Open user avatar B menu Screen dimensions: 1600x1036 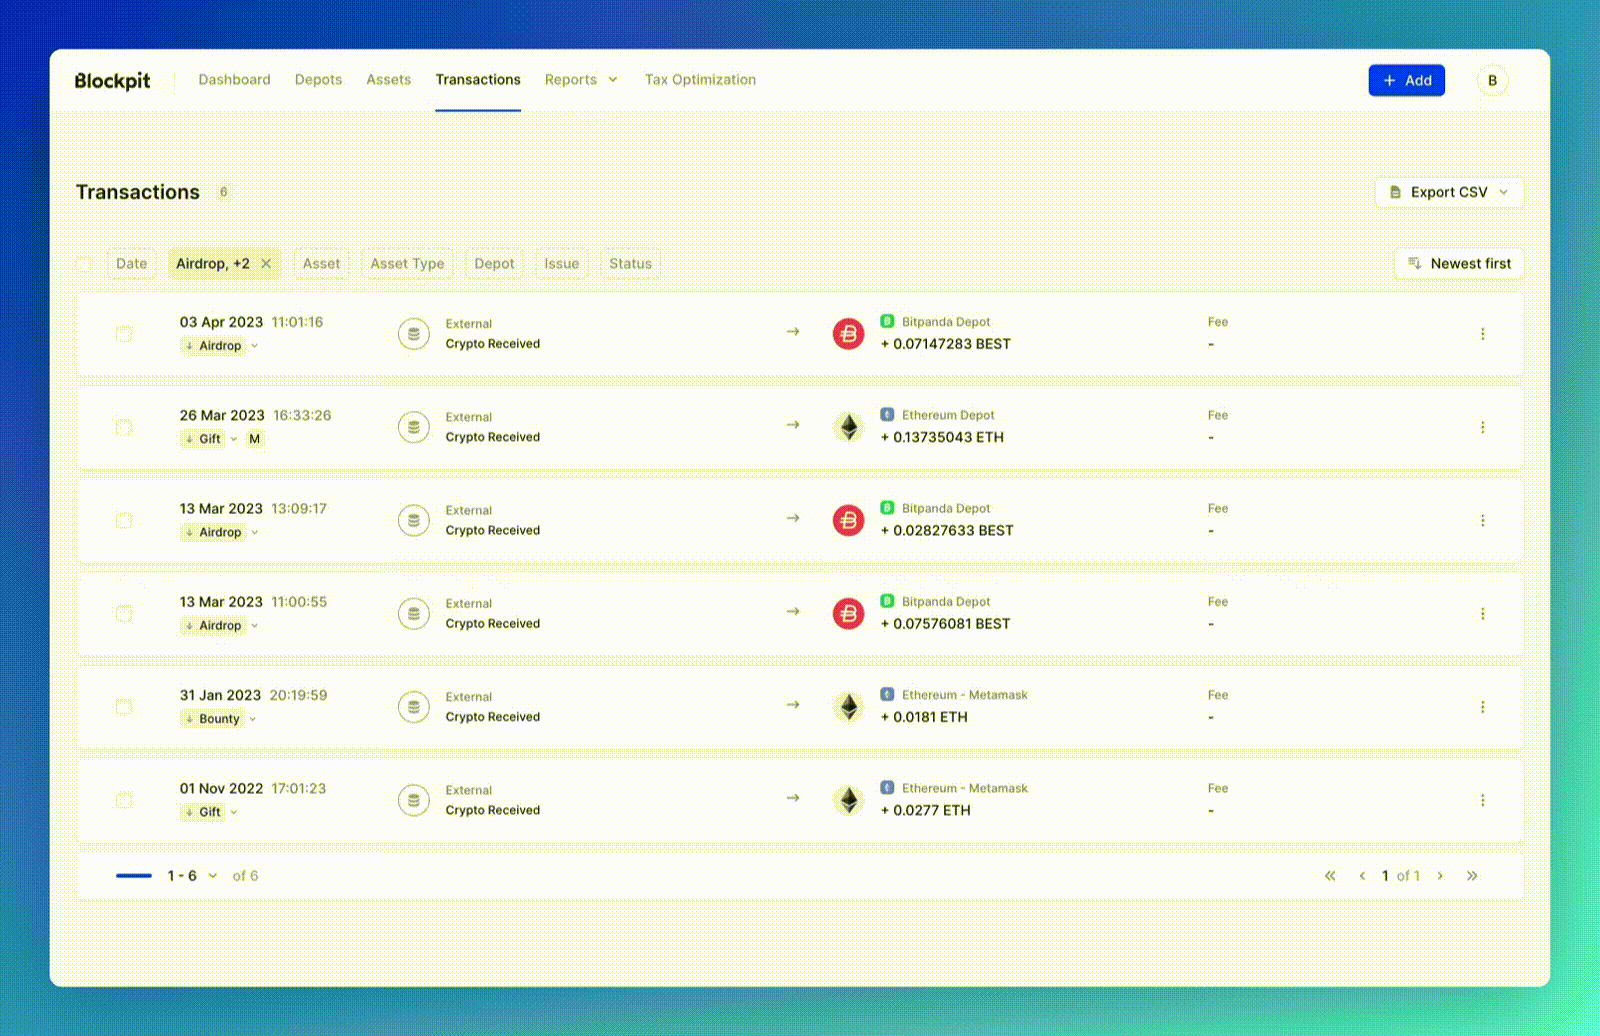click(1492, 81)
